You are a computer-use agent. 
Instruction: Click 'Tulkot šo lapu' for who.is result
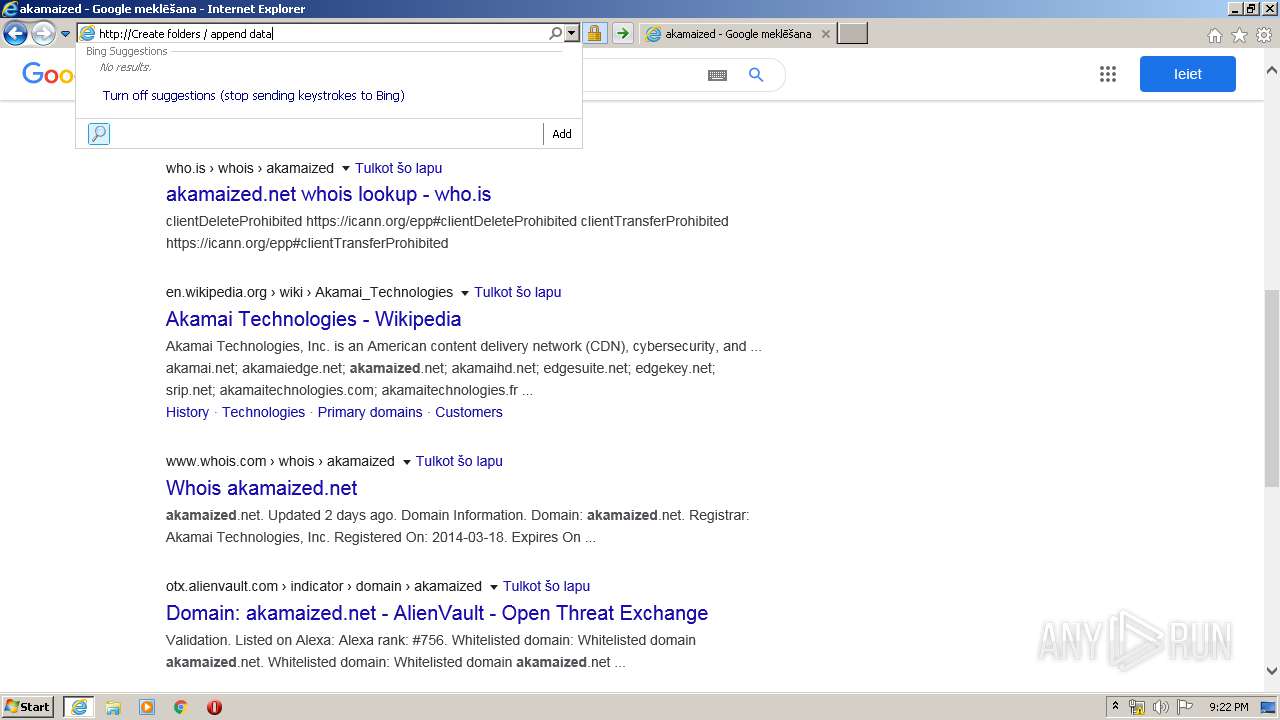coord(398,168)
